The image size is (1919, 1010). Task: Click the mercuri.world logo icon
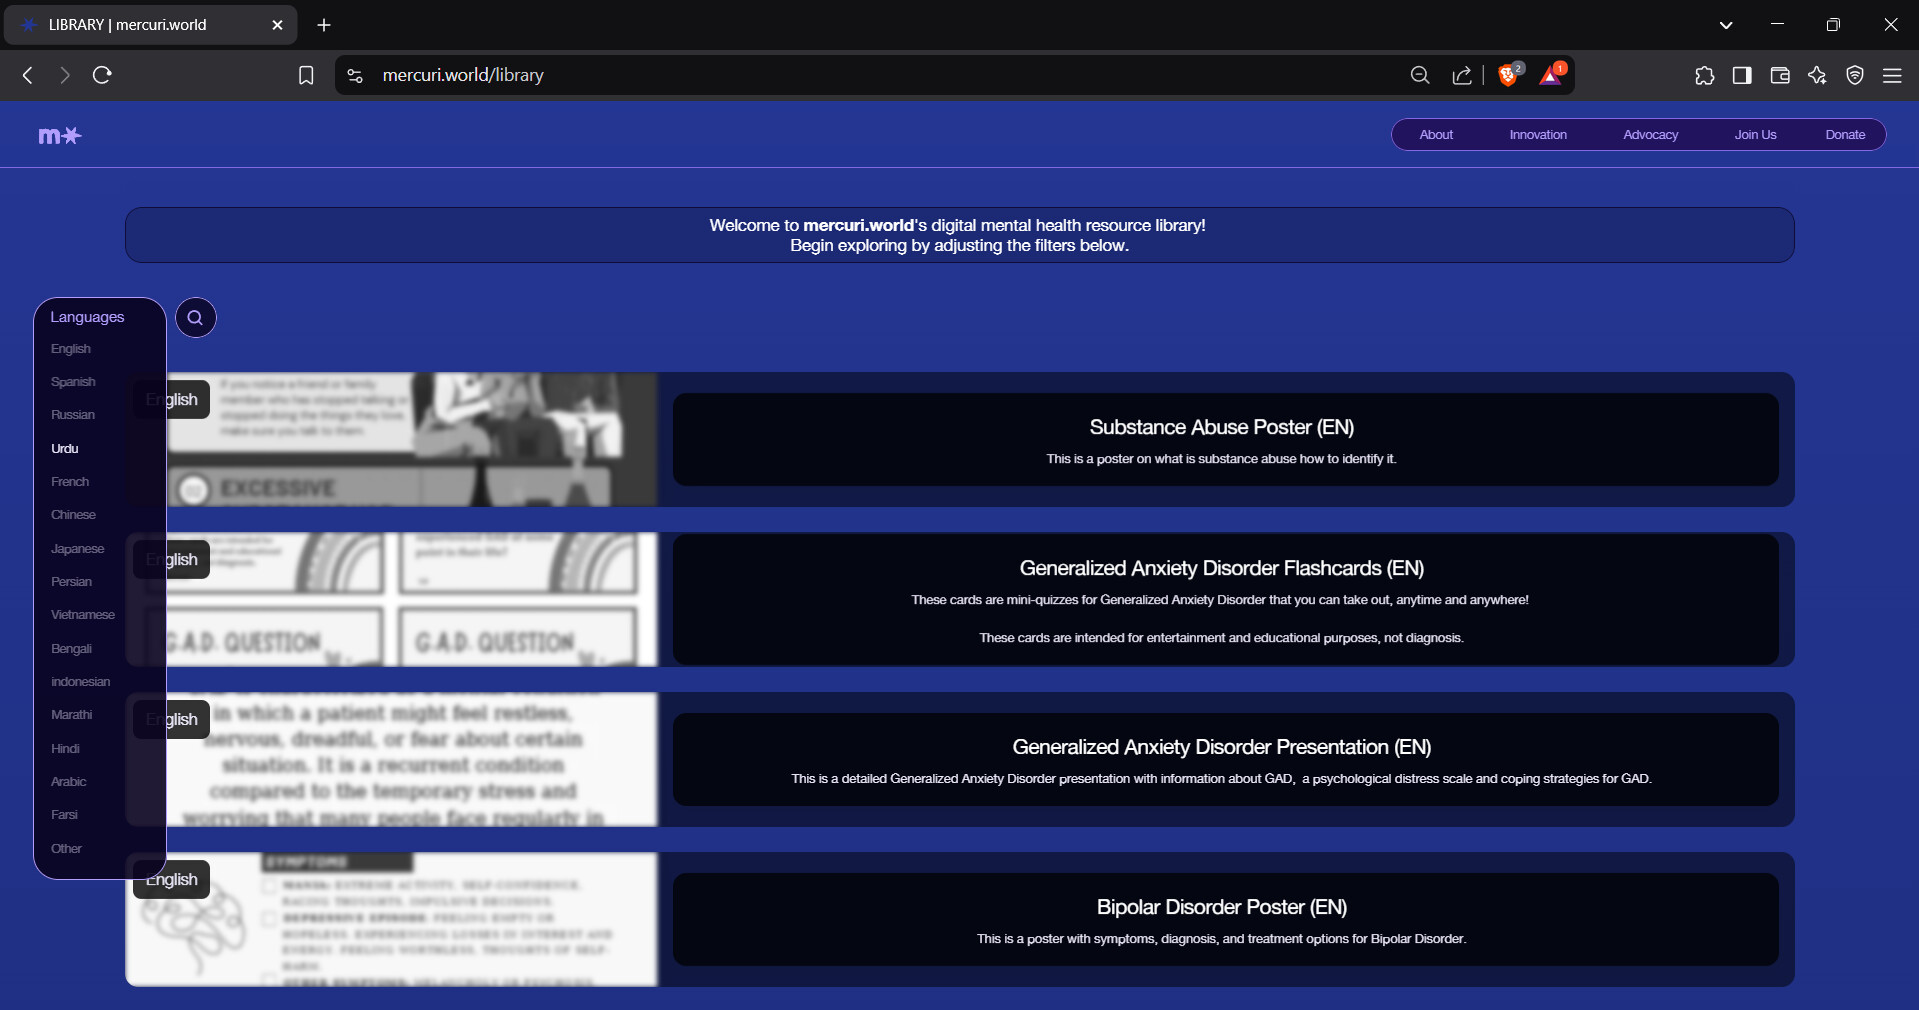click(60, 136)
